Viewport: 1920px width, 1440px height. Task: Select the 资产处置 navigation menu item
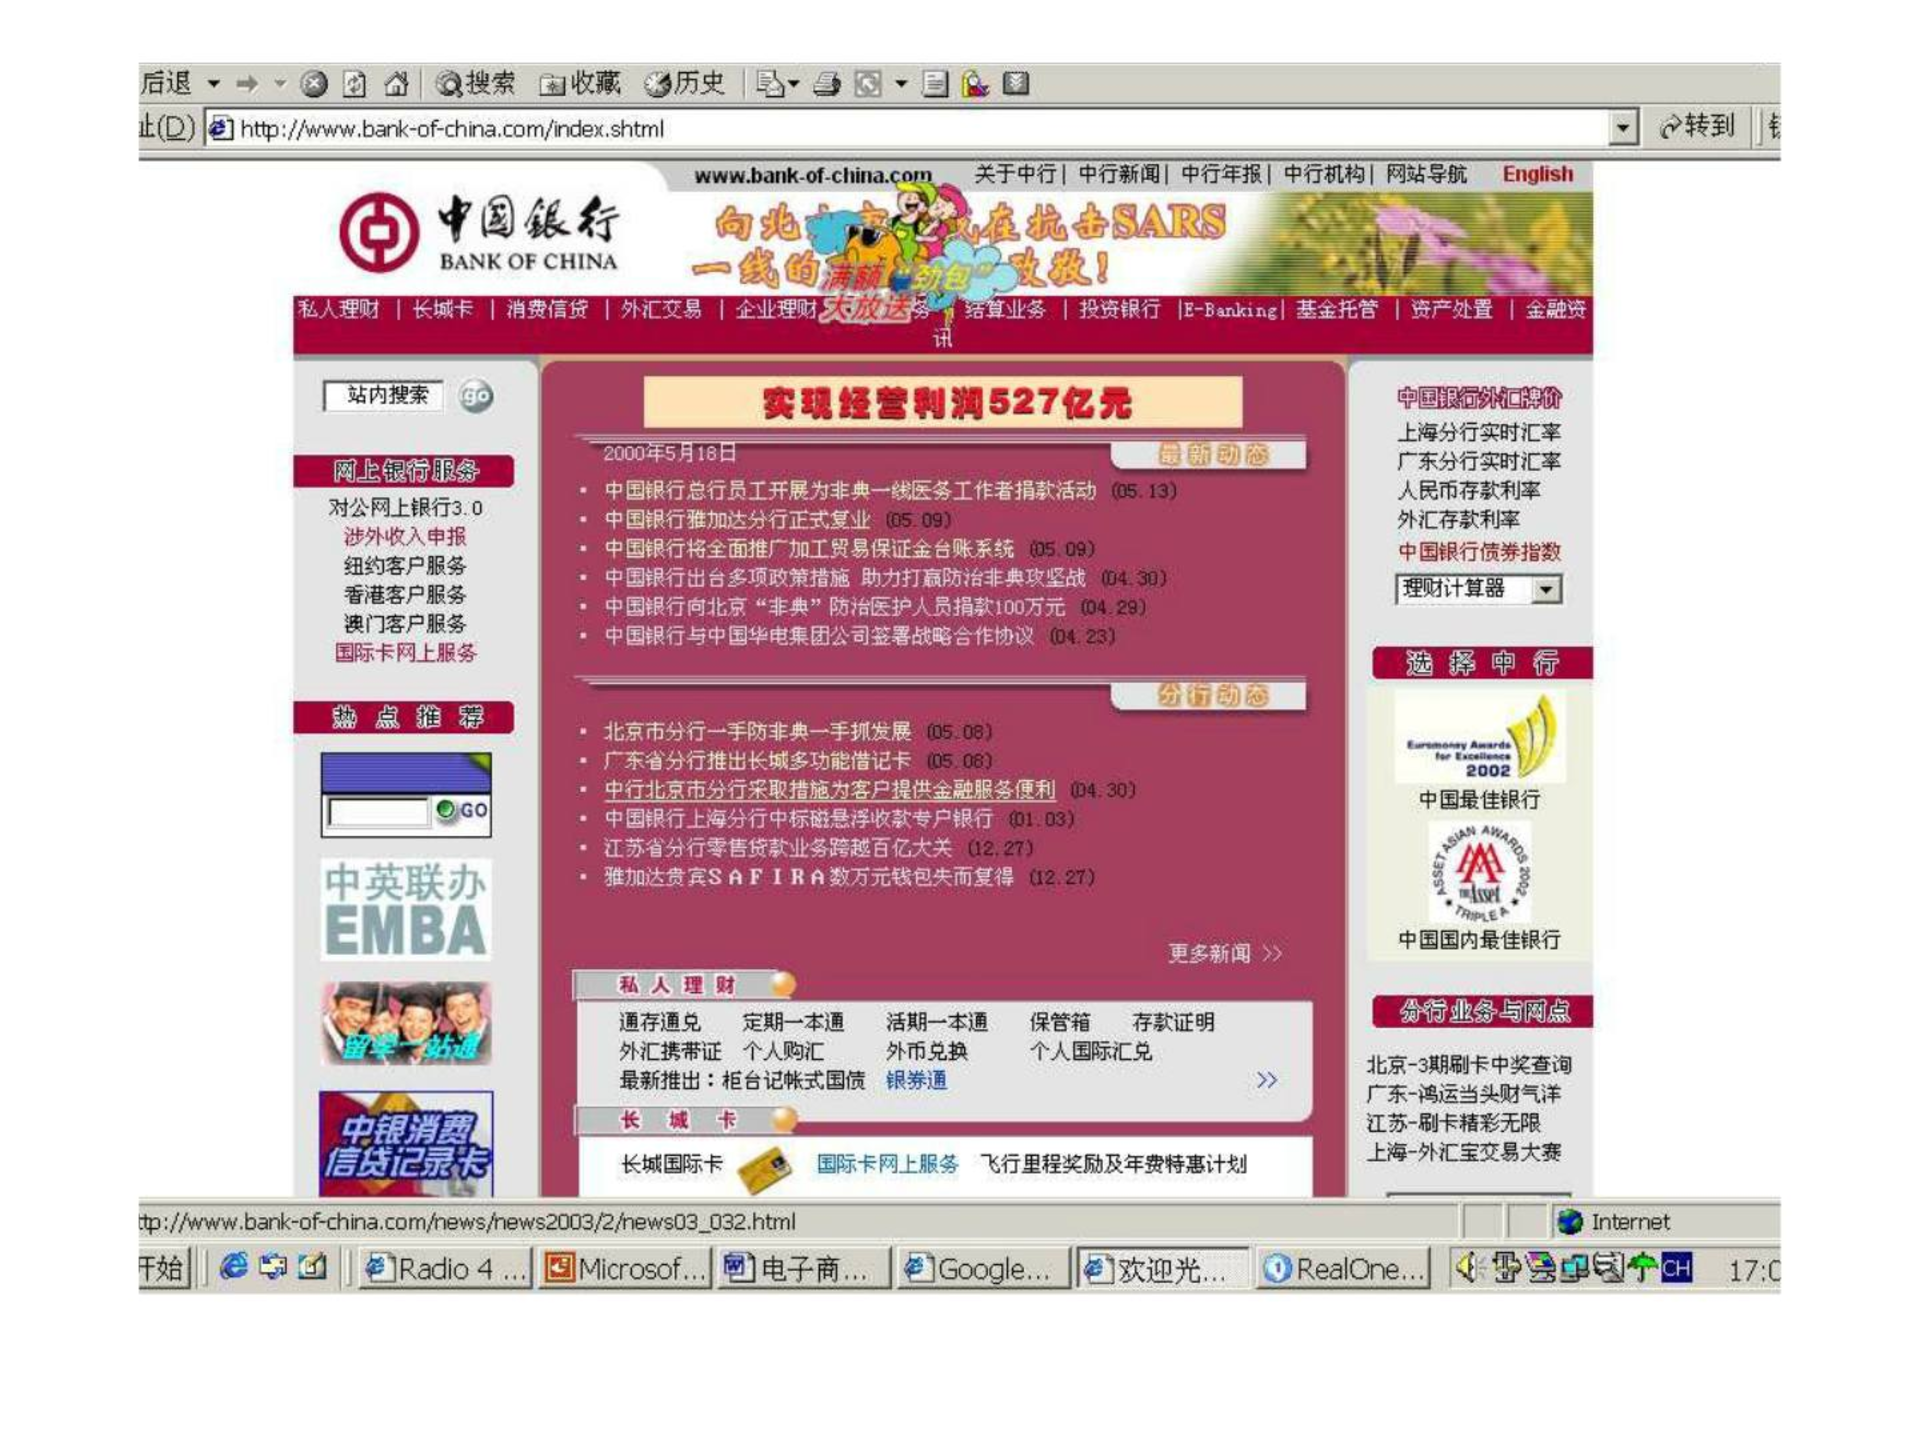[1451, 309]
